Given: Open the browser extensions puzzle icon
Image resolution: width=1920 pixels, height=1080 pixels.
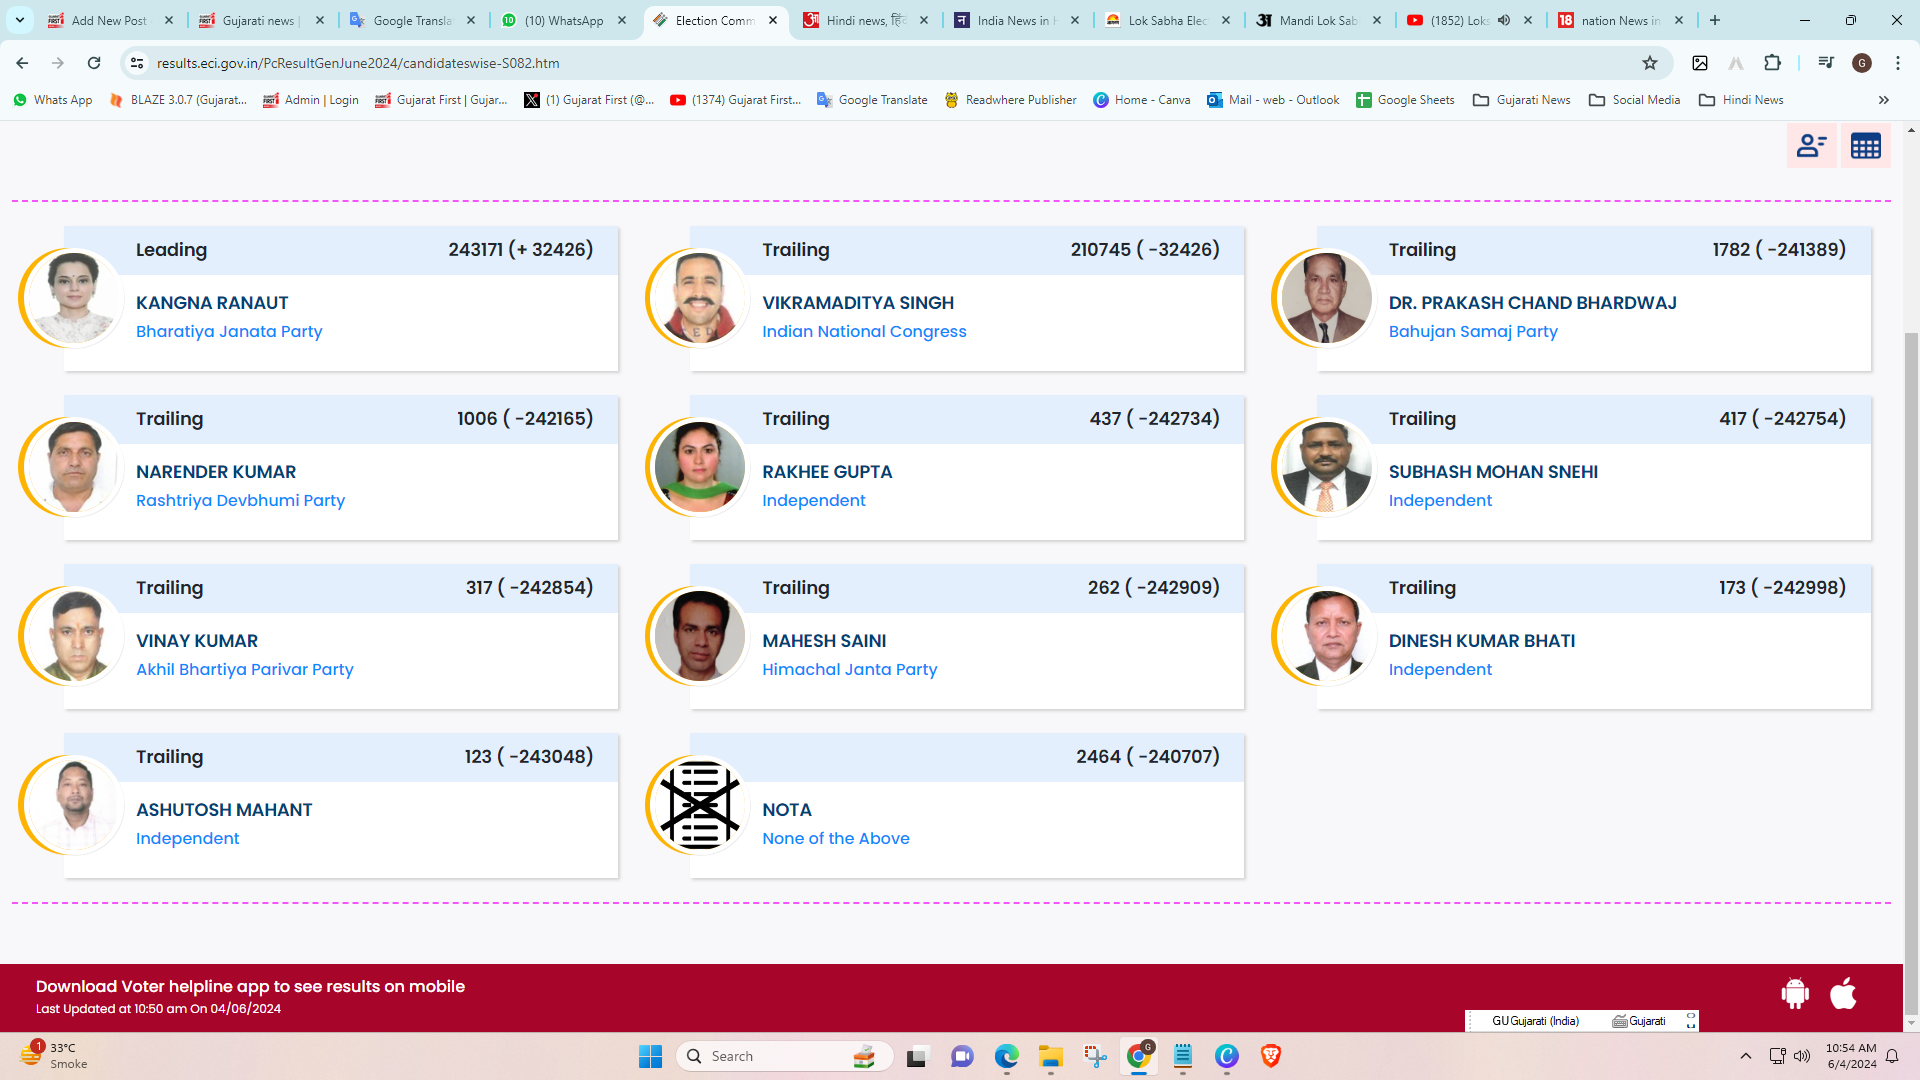Looking at the screenshot, I should pyautogui.click(x=1772, y=63).
